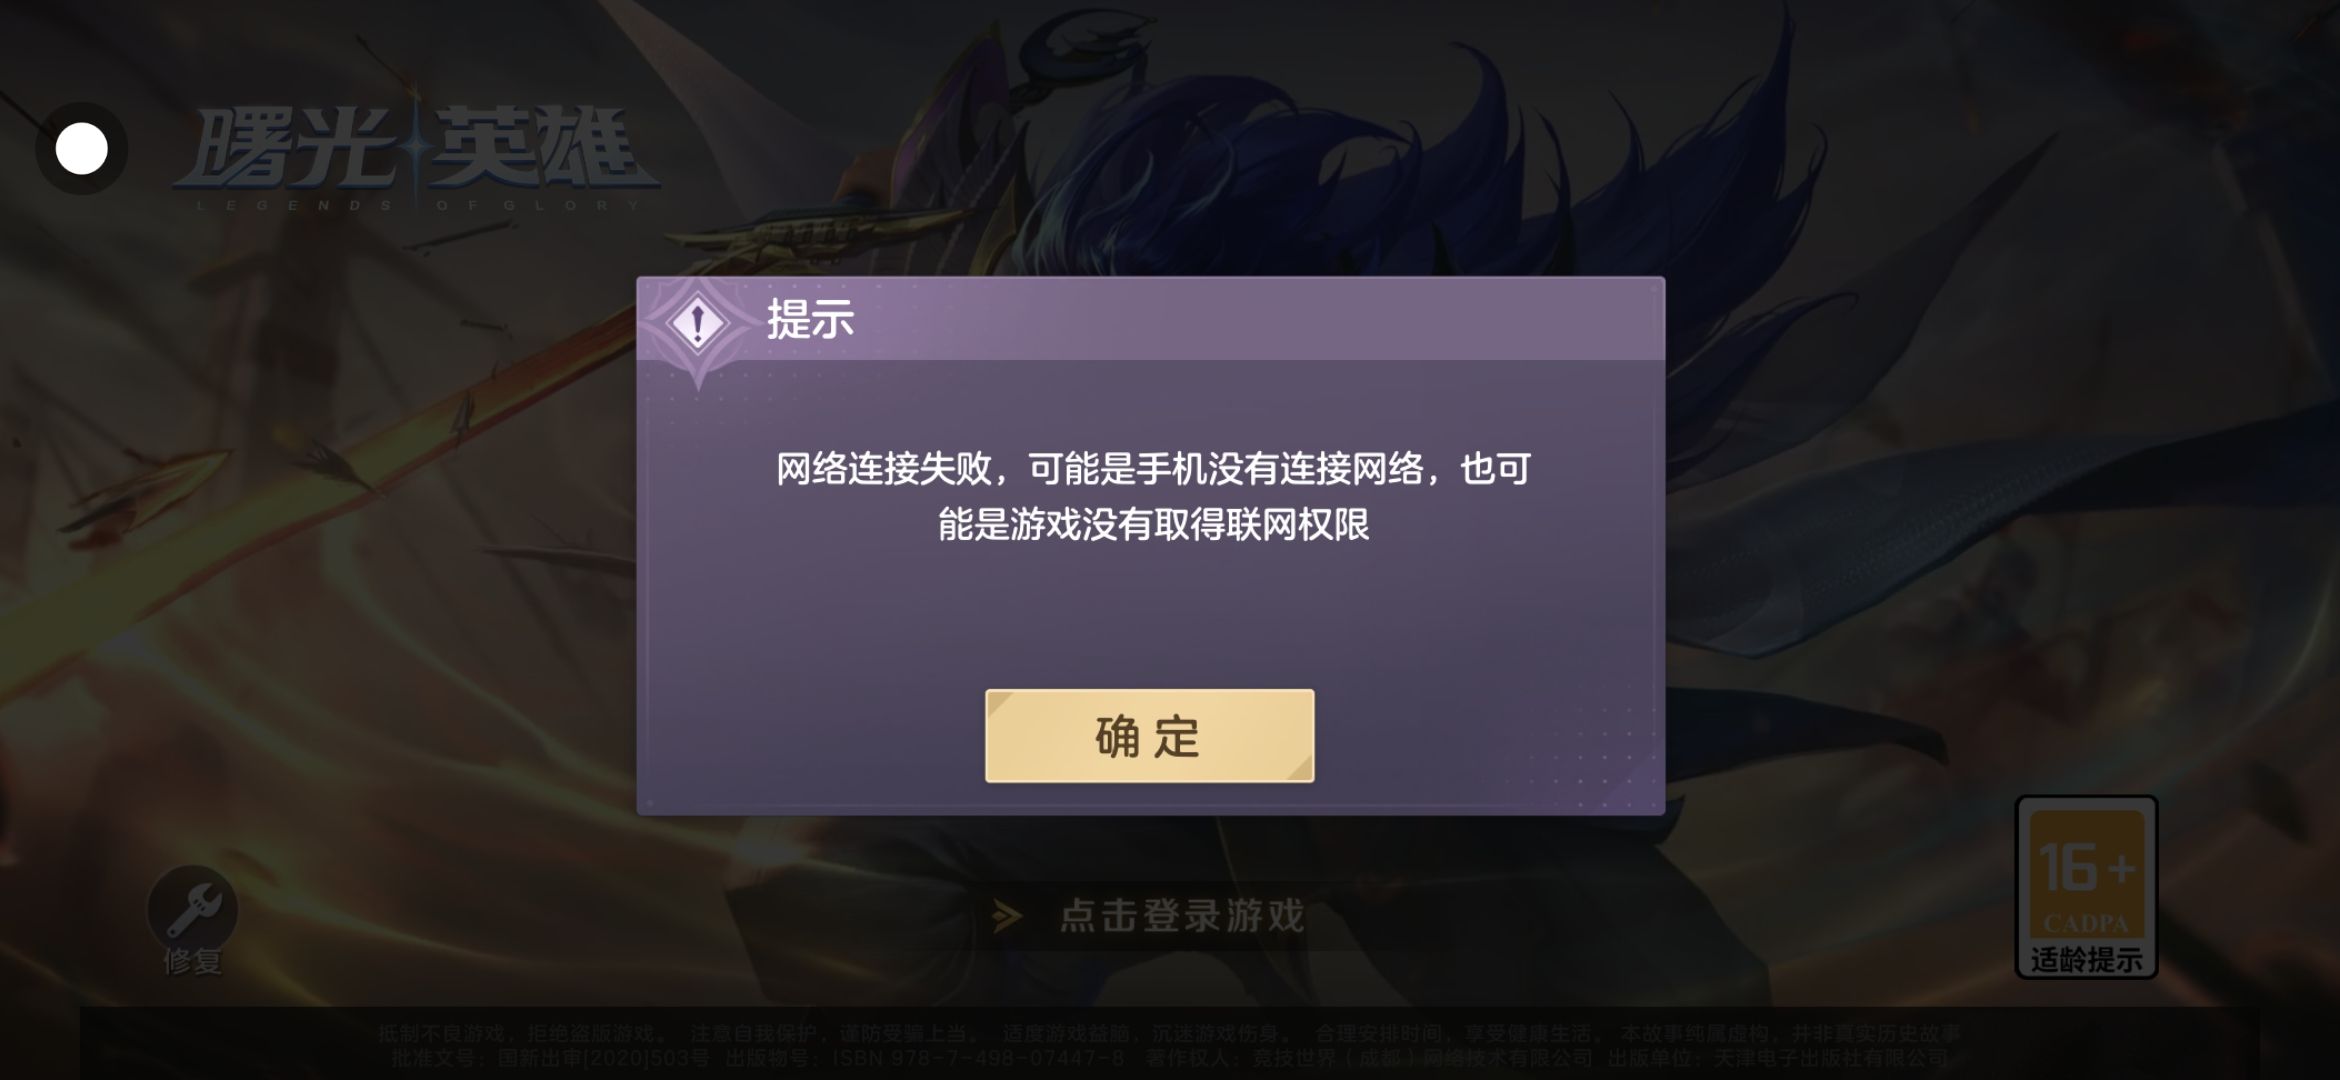This screenshot has height=1080, width=2340.
Task: Click the CADPA text on the rating badge
Action: 2086,923
